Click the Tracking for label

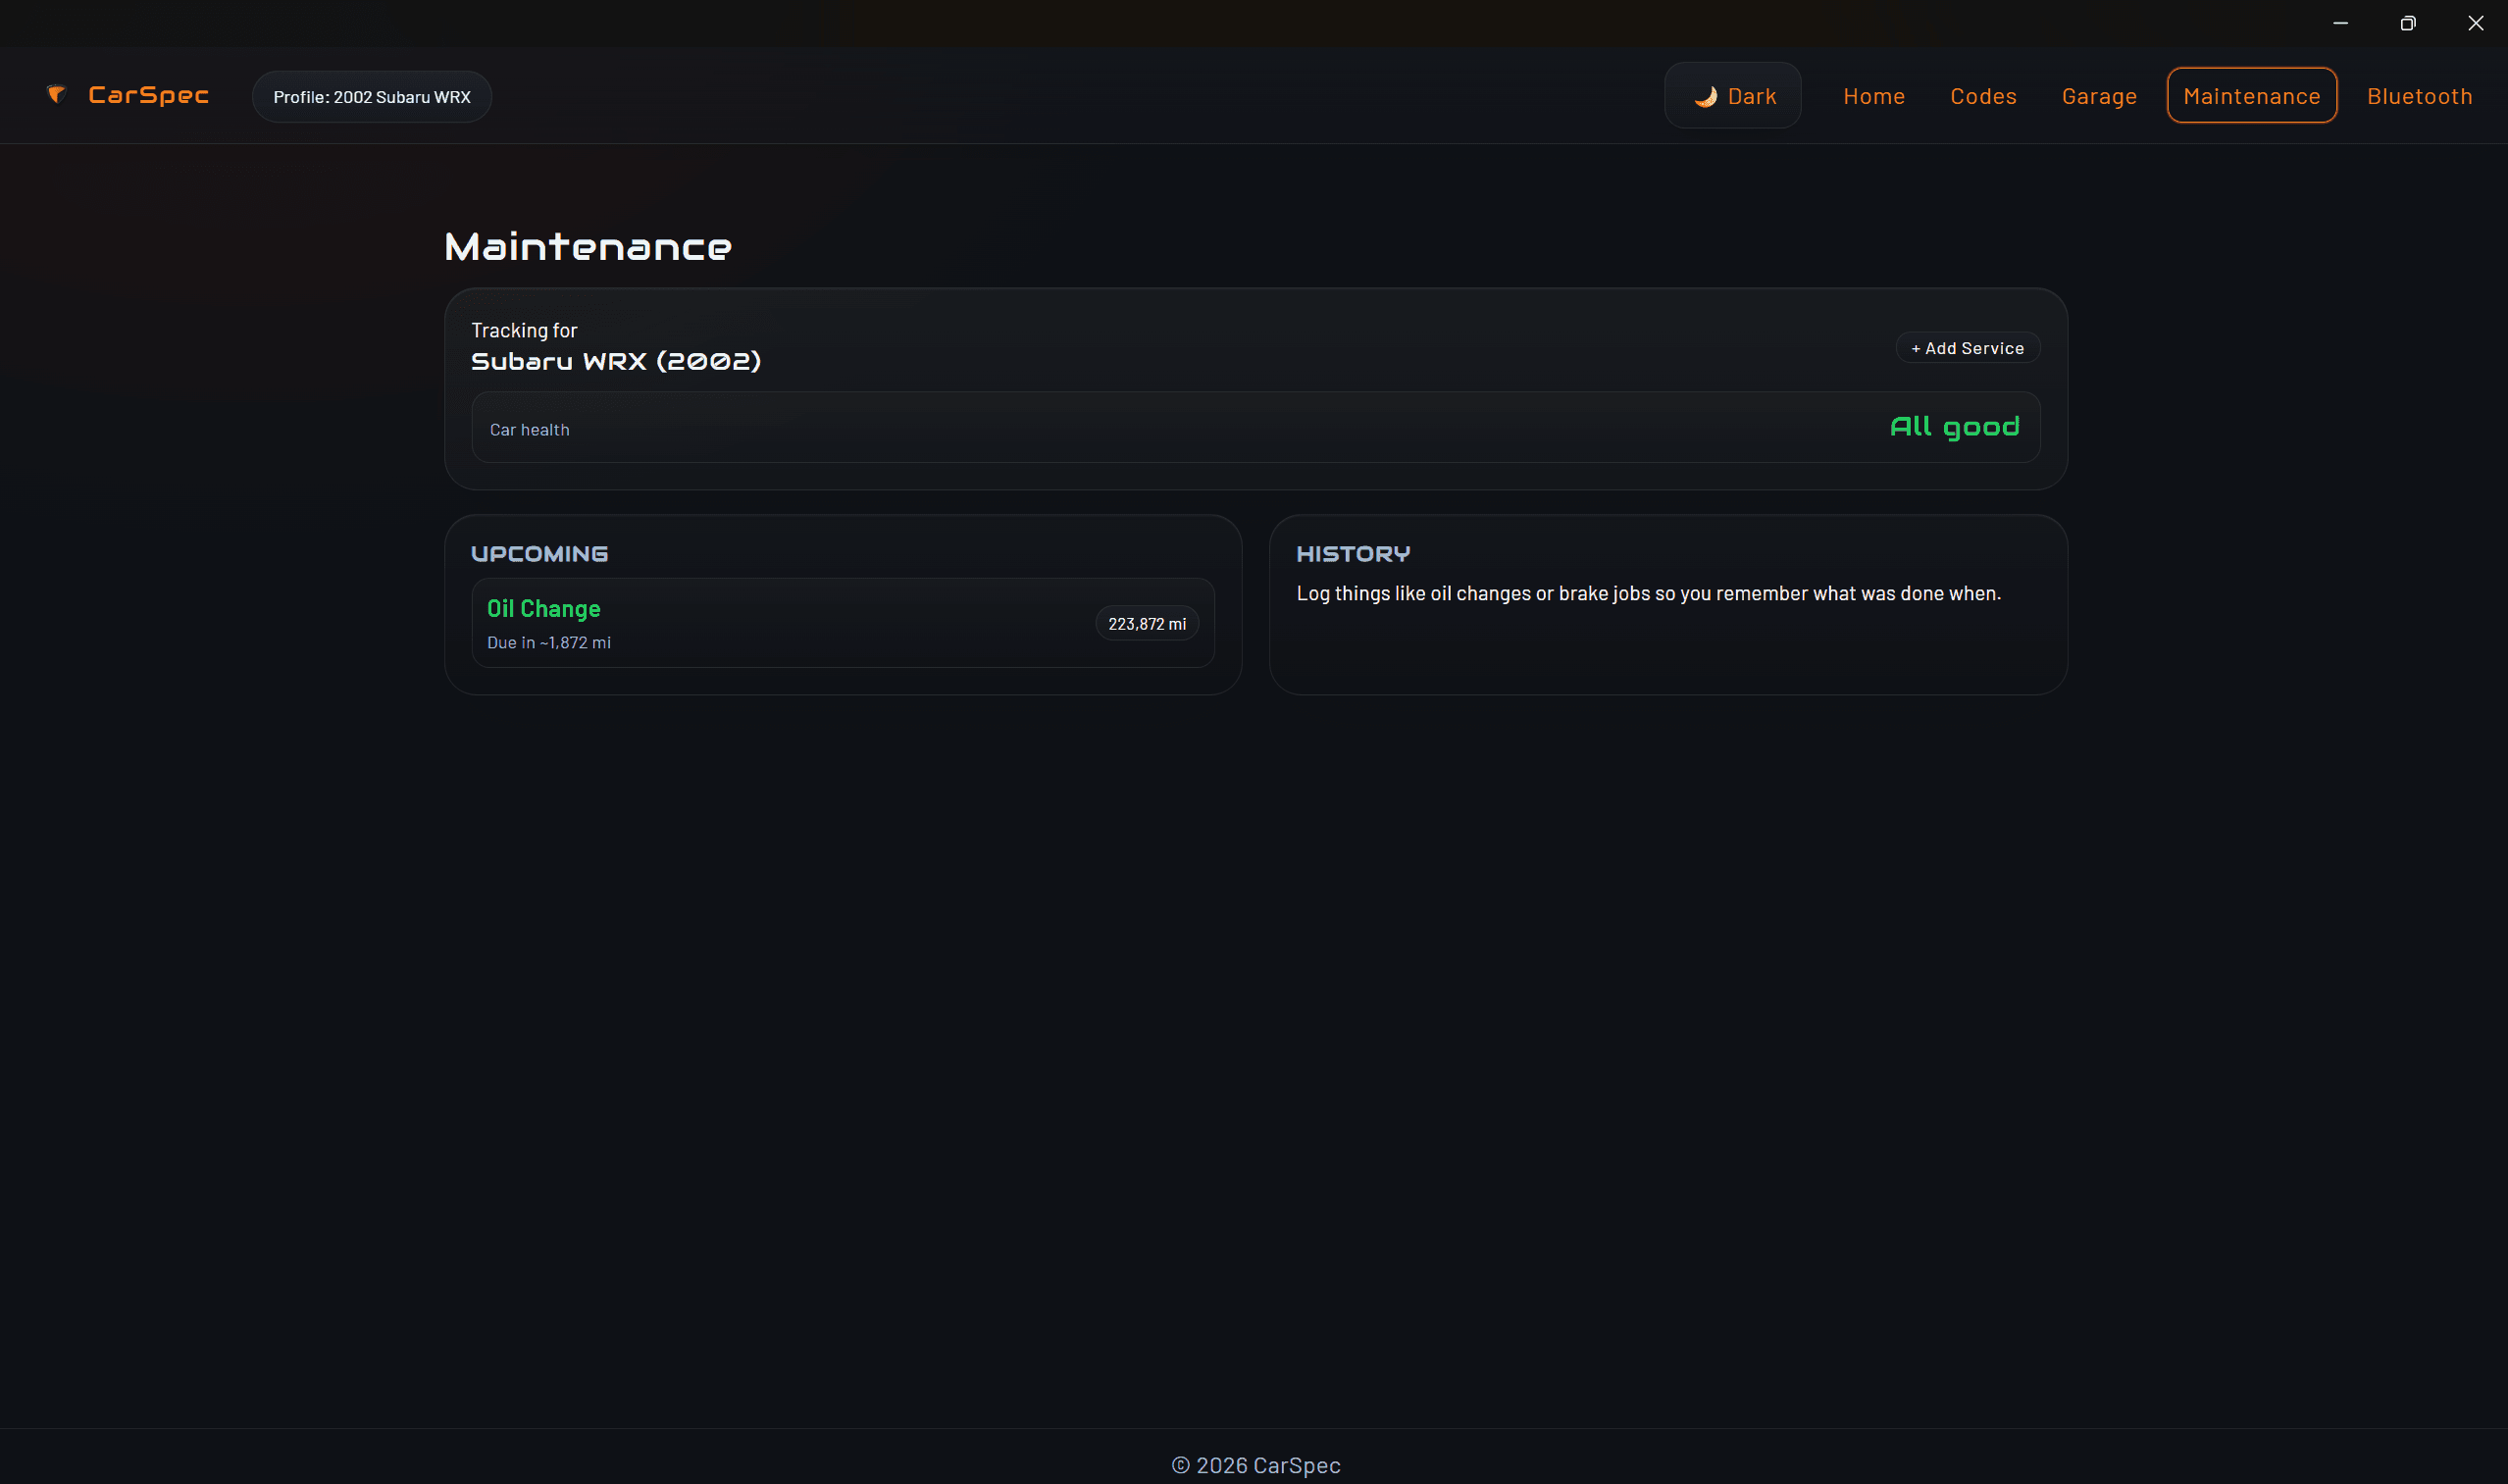[x=524, y=331]
